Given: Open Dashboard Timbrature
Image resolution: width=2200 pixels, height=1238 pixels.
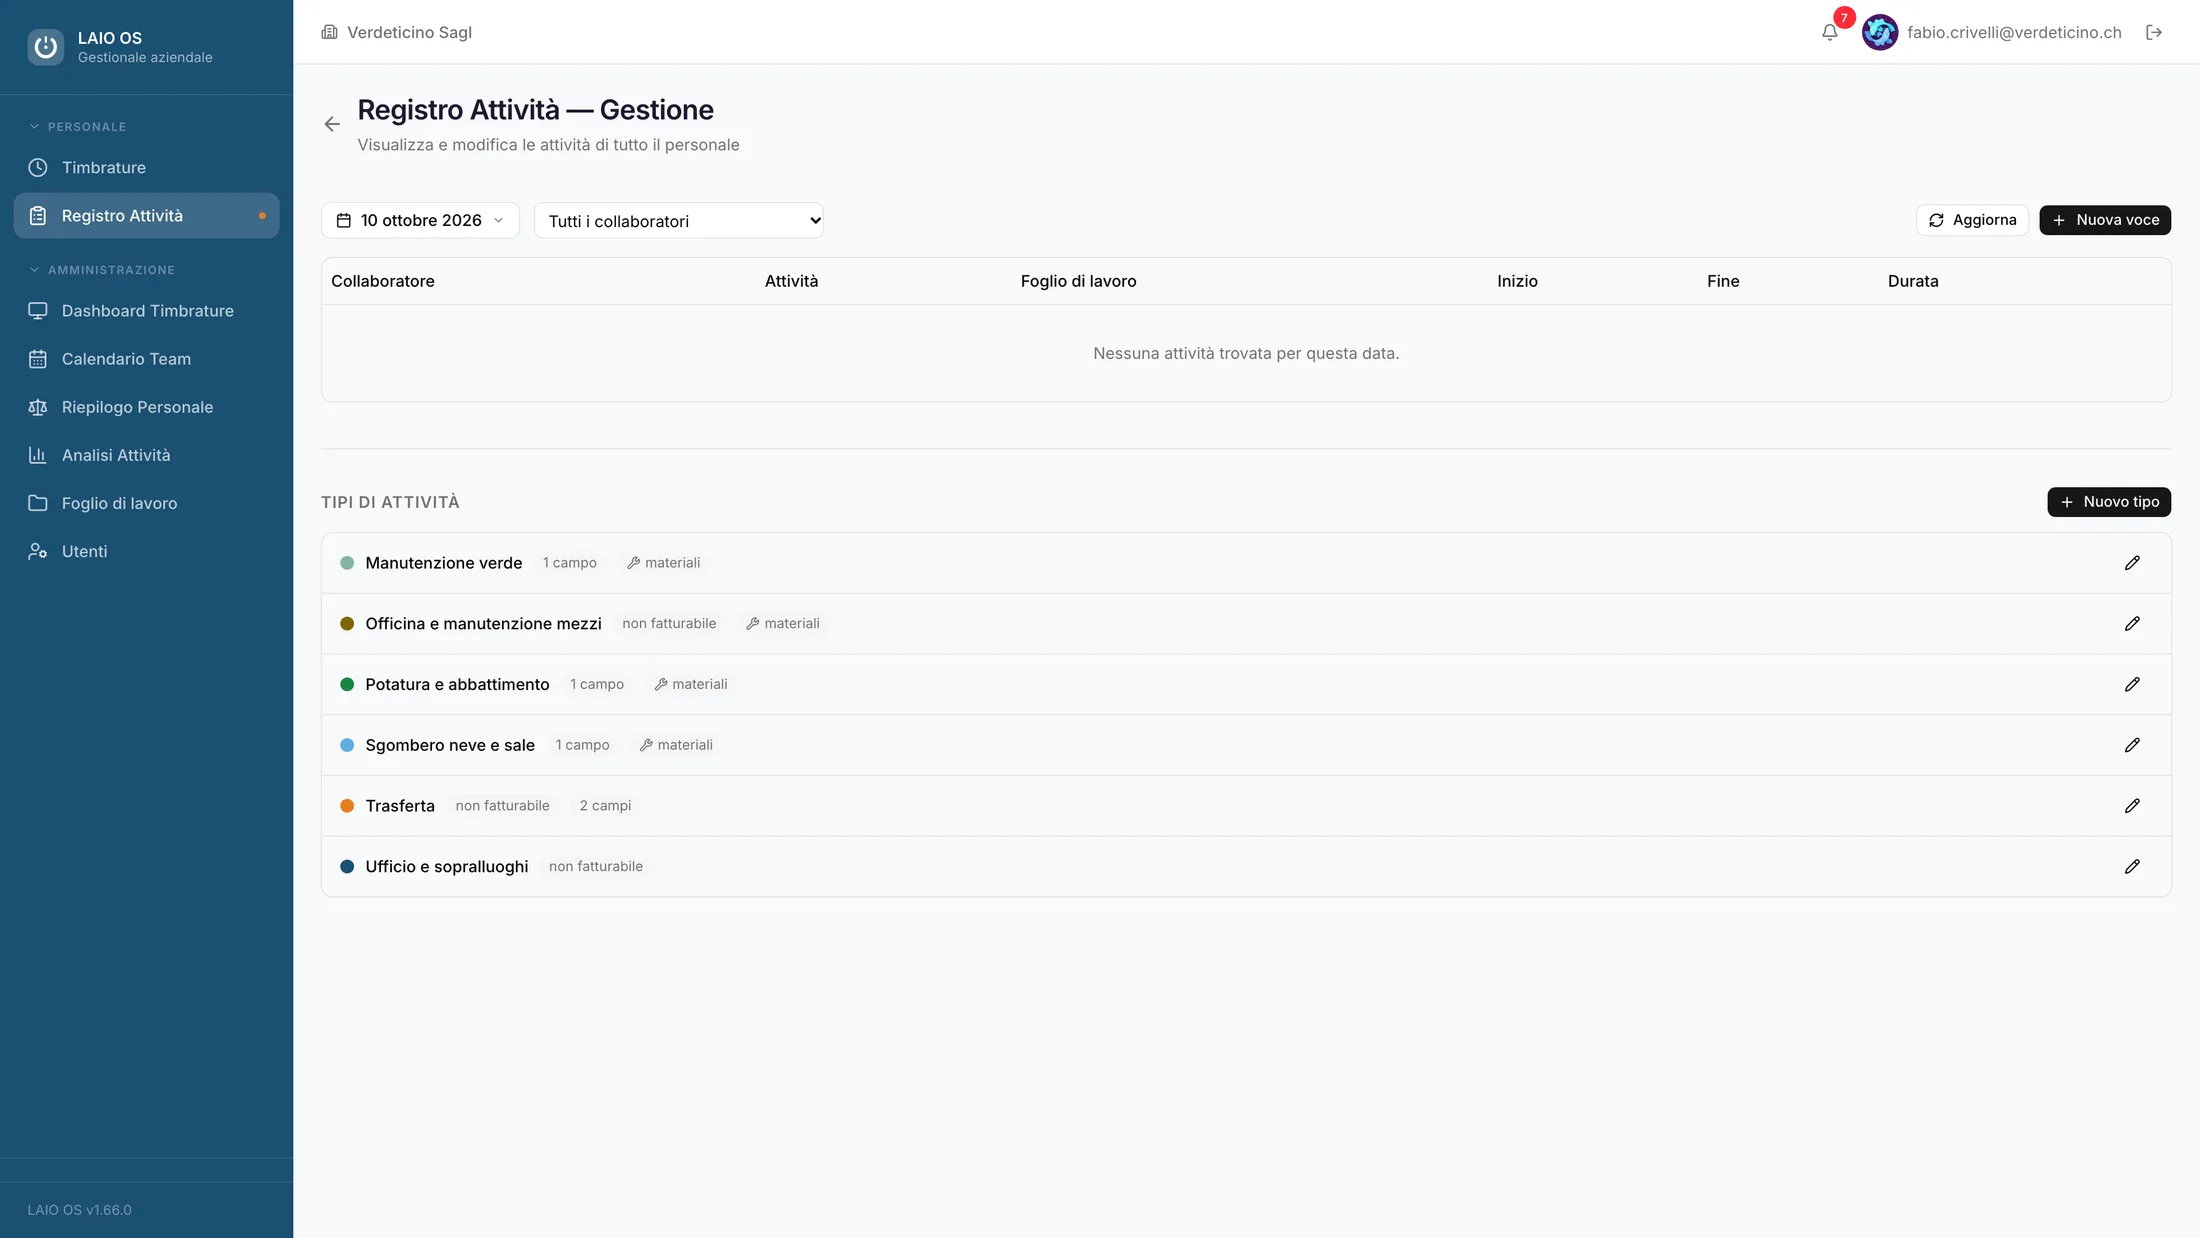Looking at the screenshot, I should point(146,311).
